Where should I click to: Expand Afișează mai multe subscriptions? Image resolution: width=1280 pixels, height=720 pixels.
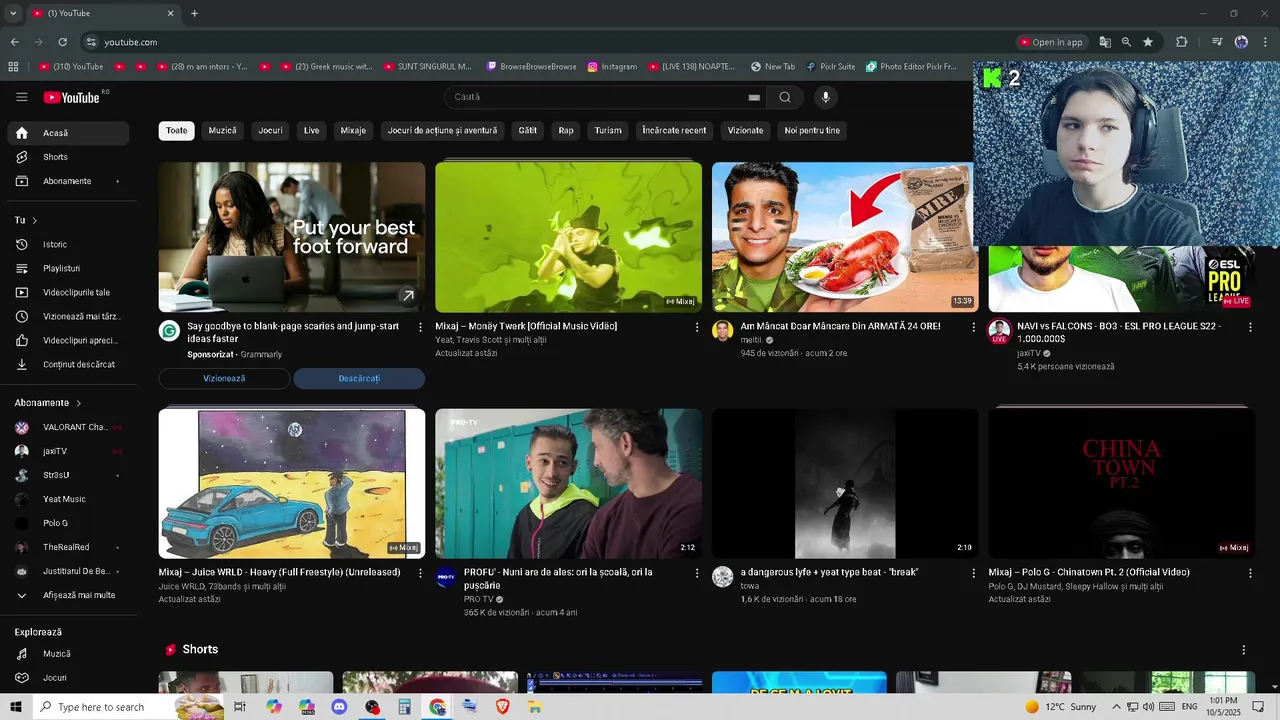(x=68, y=595)
